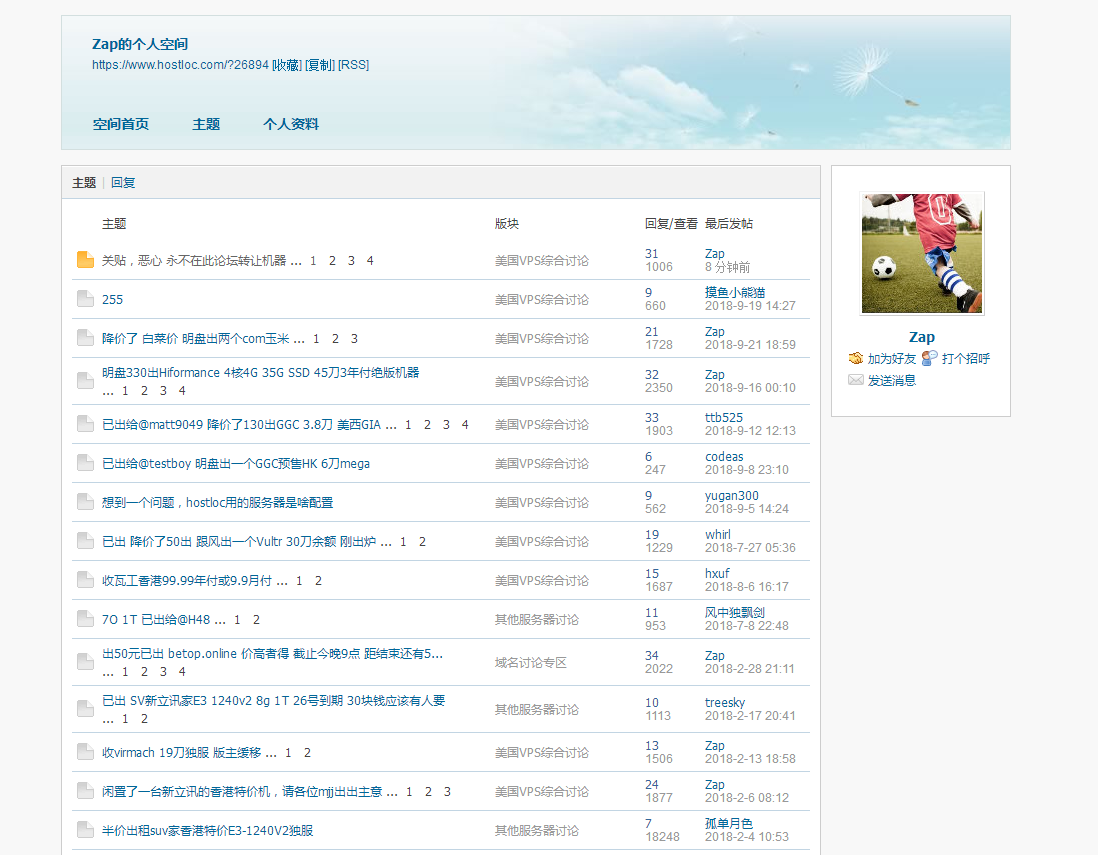Go to 空间首页 in the banner navigation
This screenshot has width=1098, height=855.
tap(120, 124)
